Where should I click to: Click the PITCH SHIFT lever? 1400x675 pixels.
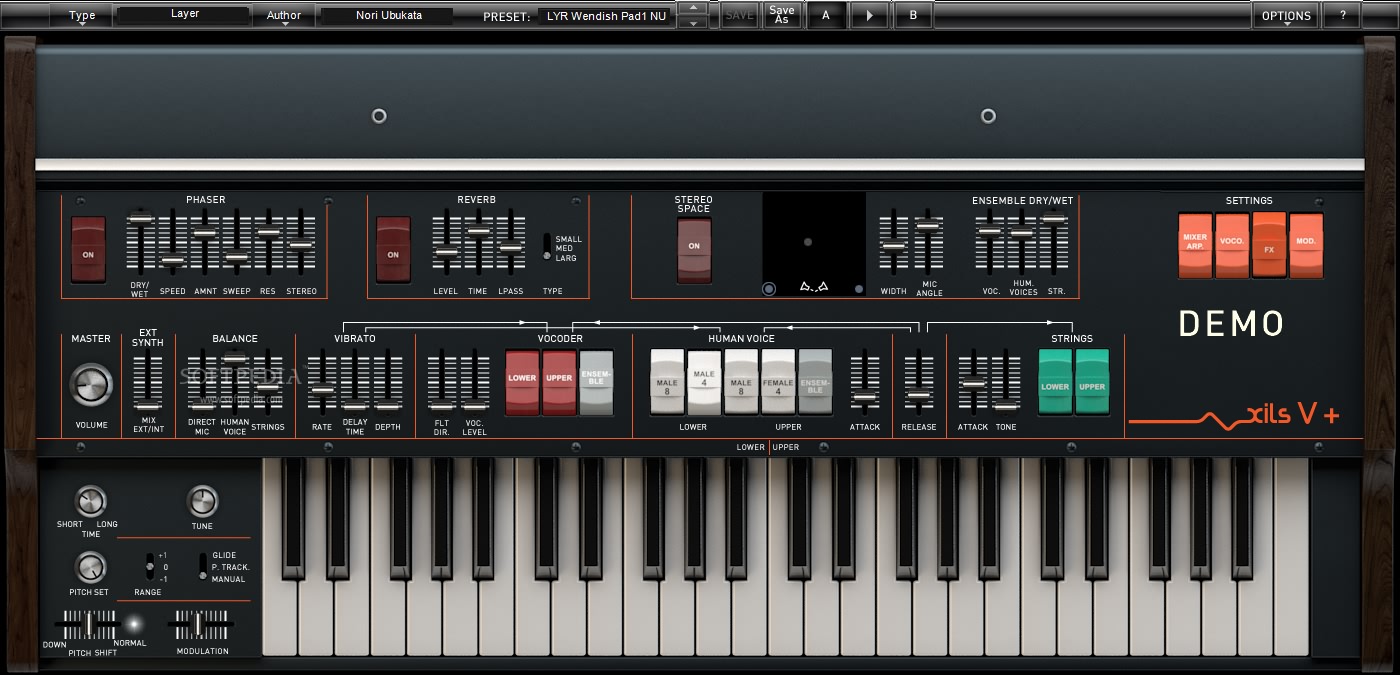[x=87, y=626]
